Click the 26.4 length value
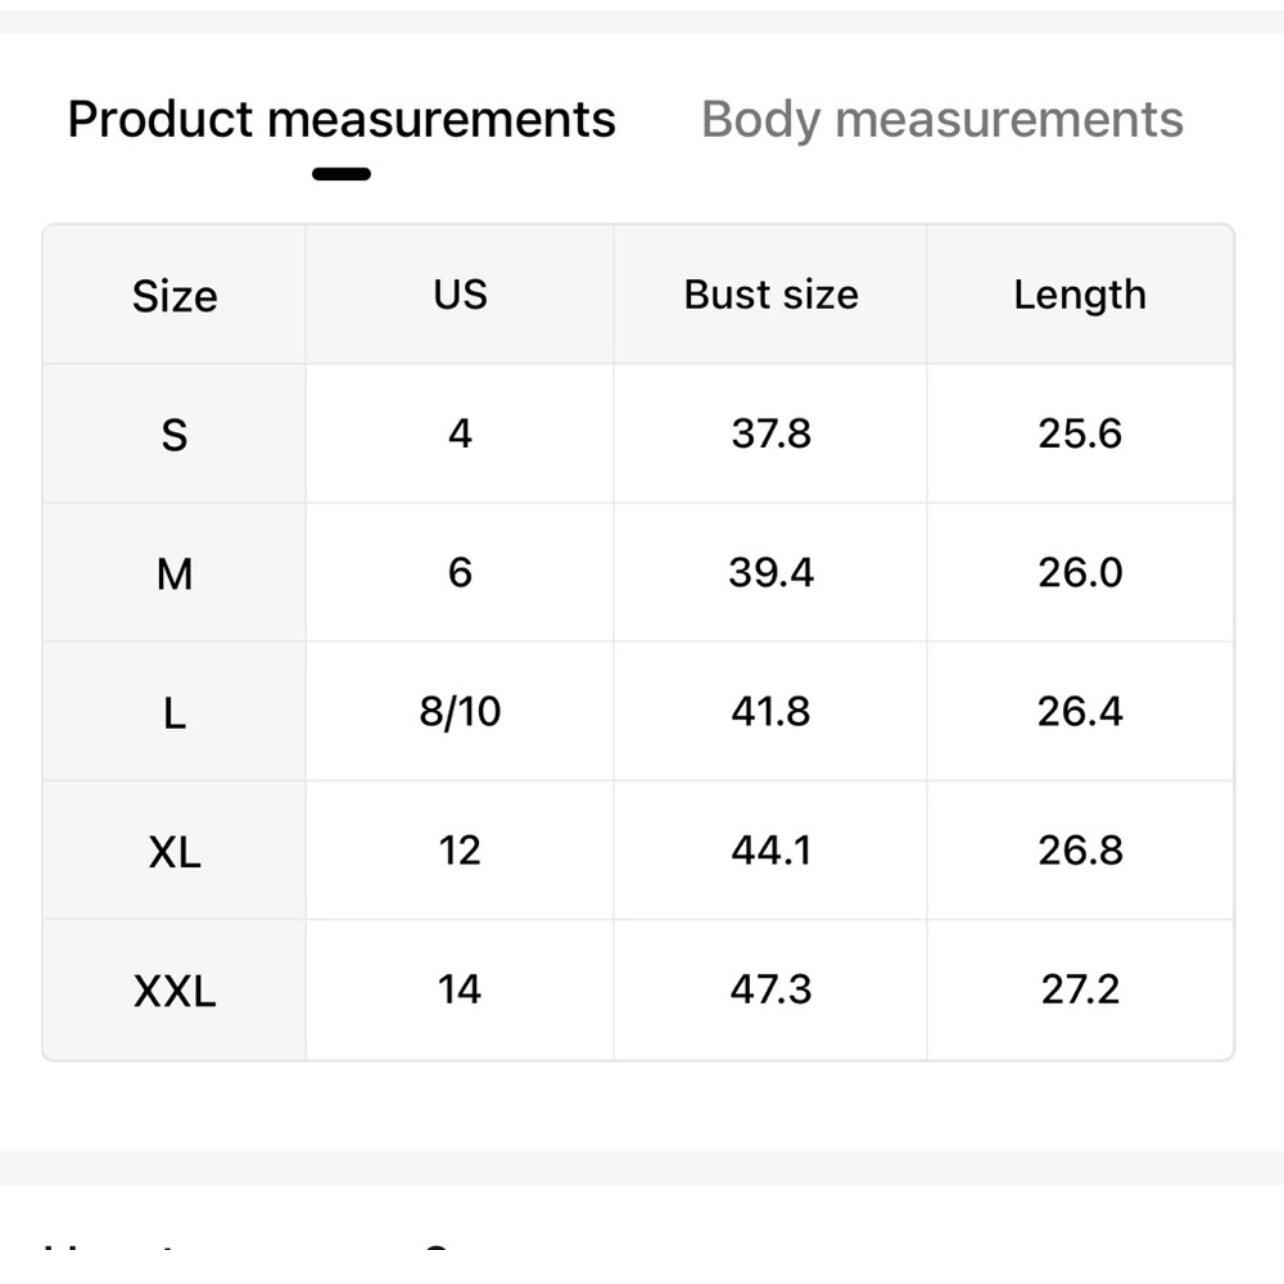Screen dimensions: 1284x1284 [x=1080, y=712]
